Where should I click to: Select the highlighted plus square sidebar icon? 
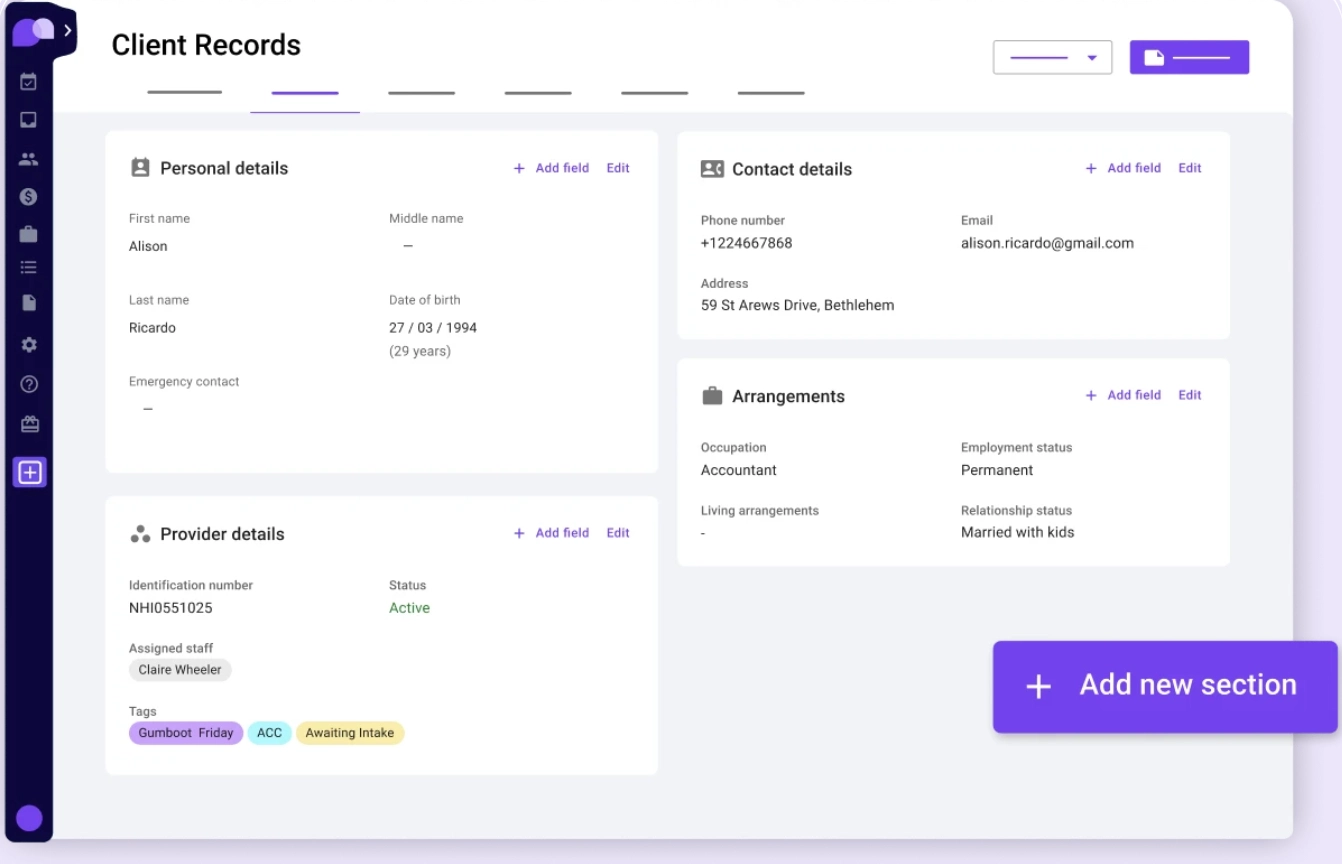tap(28, 471)
